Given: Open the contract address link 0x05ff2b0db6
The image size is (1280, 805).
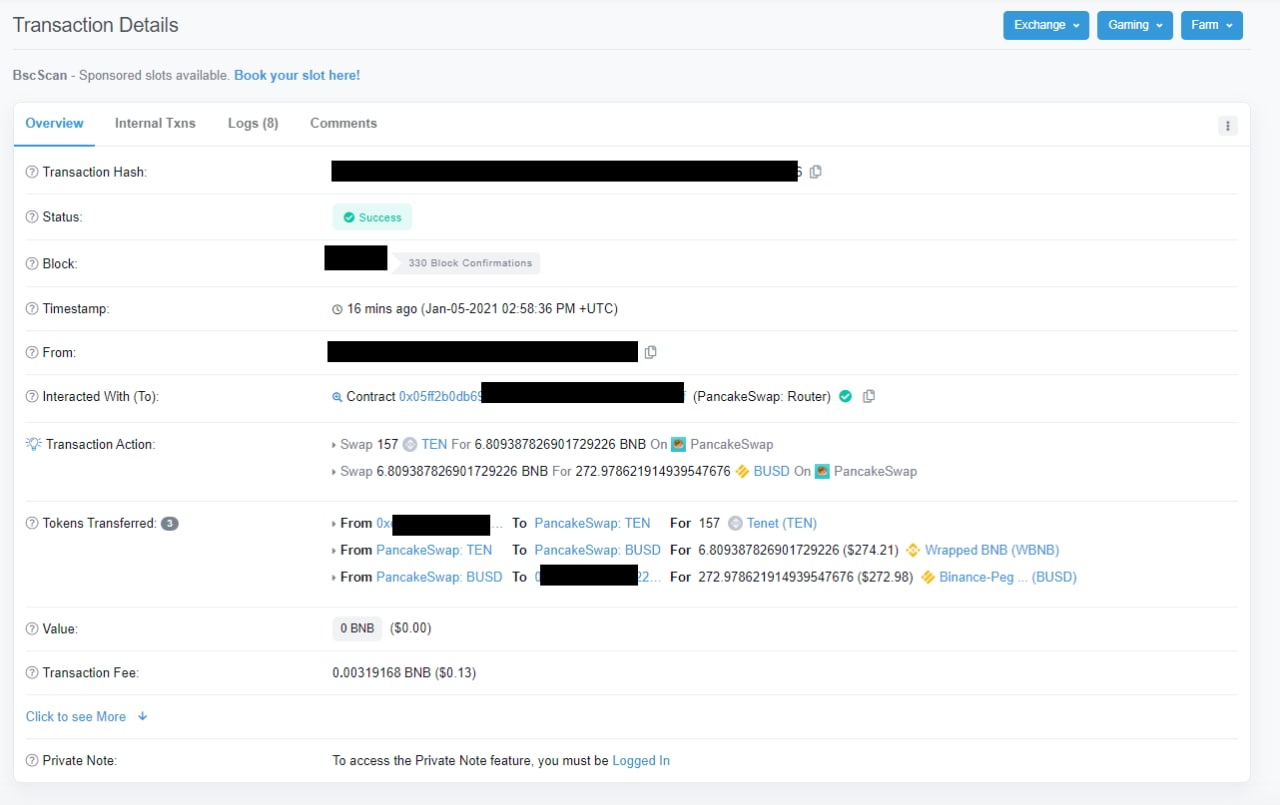Looking at the screenshot, I should click(x=440, y=396).
